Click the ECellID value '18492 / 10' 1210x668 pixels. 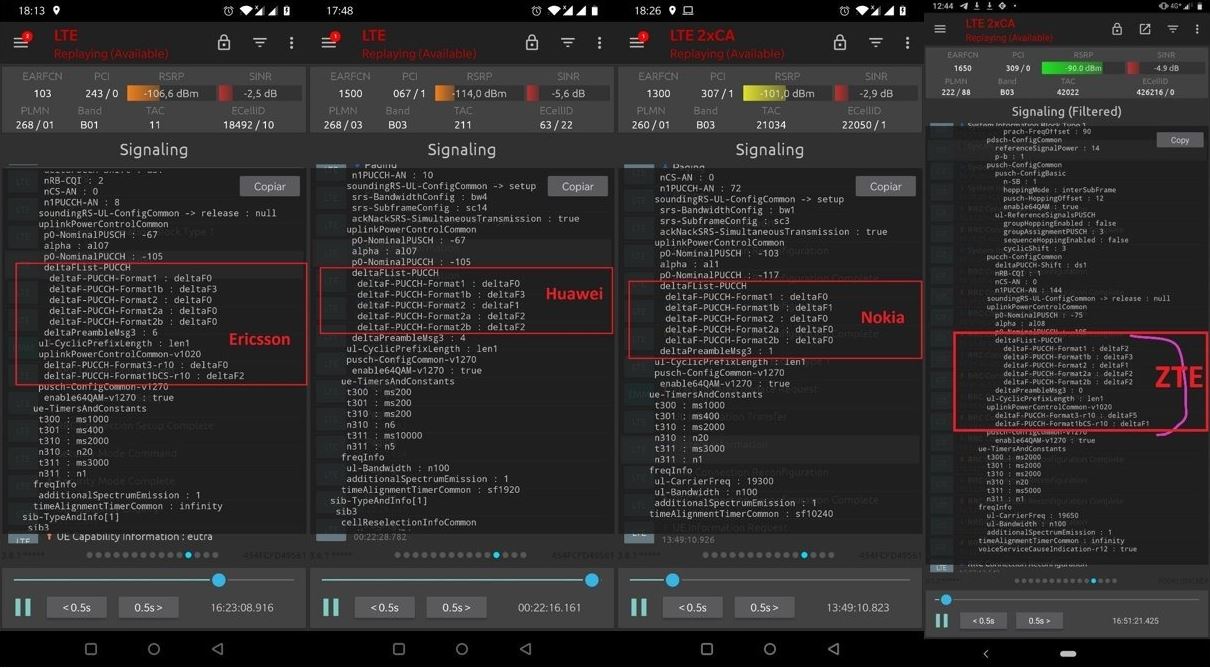[247, 125]
